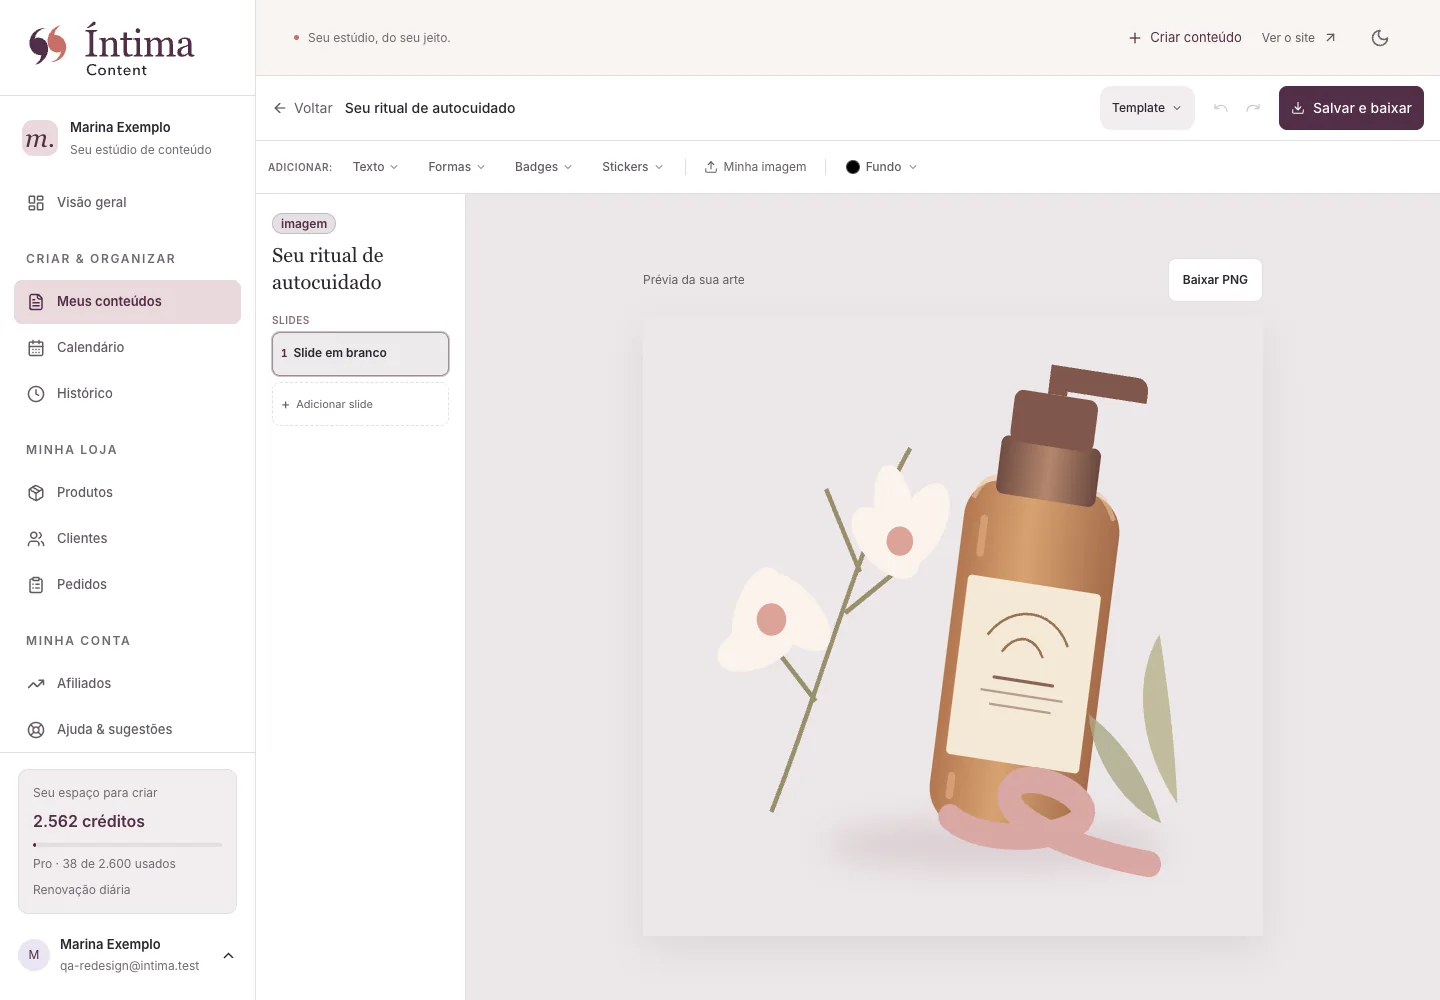Open Meus conteúdos menu item
The width and height of the screenshot is (1440, 1000).
(127, 302)
